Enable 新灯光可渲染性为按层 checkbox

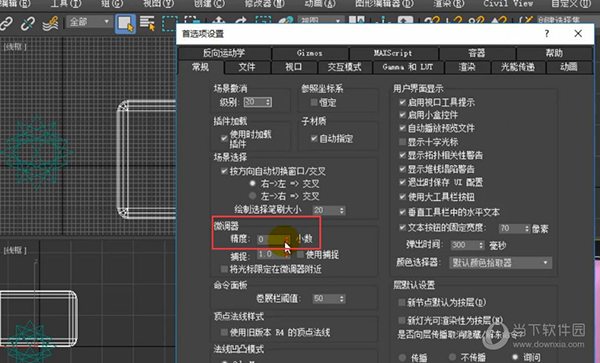pyautogui.click(x=402, y=320)
